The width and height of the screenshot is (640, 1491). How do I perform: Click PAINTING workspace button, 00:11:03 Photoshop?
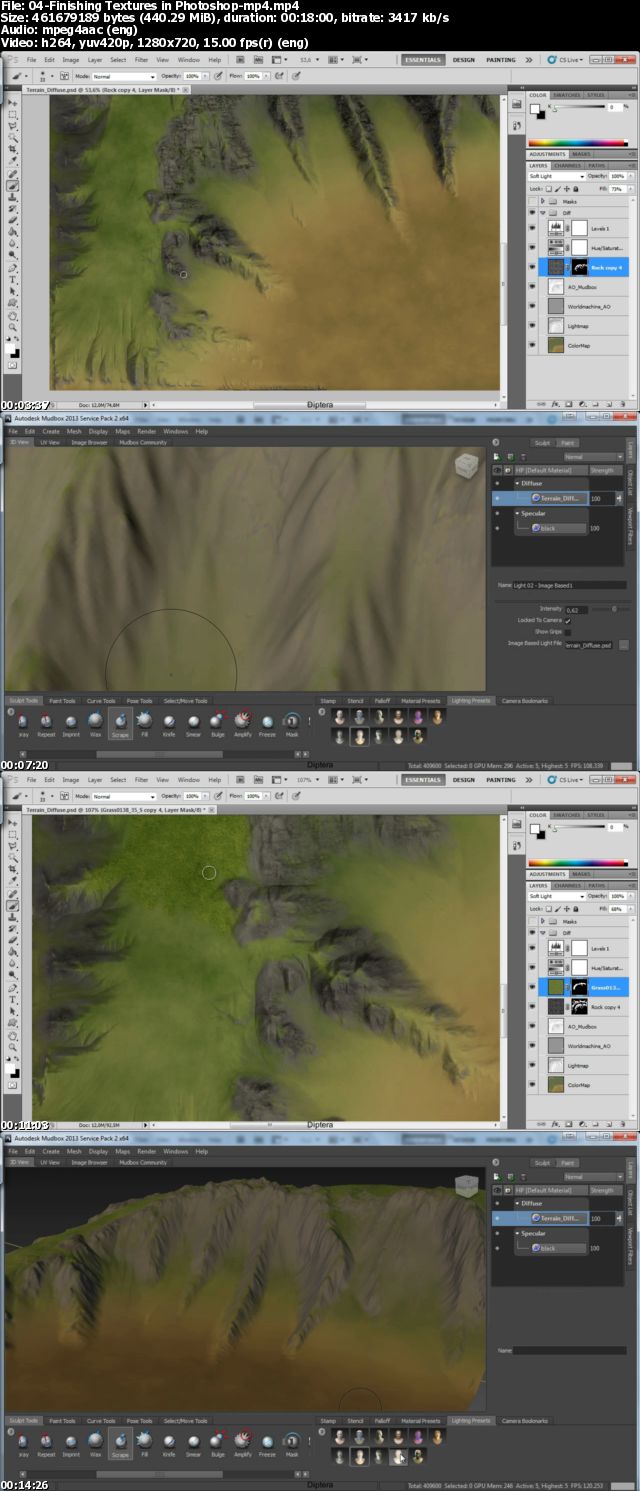(501, 779)
